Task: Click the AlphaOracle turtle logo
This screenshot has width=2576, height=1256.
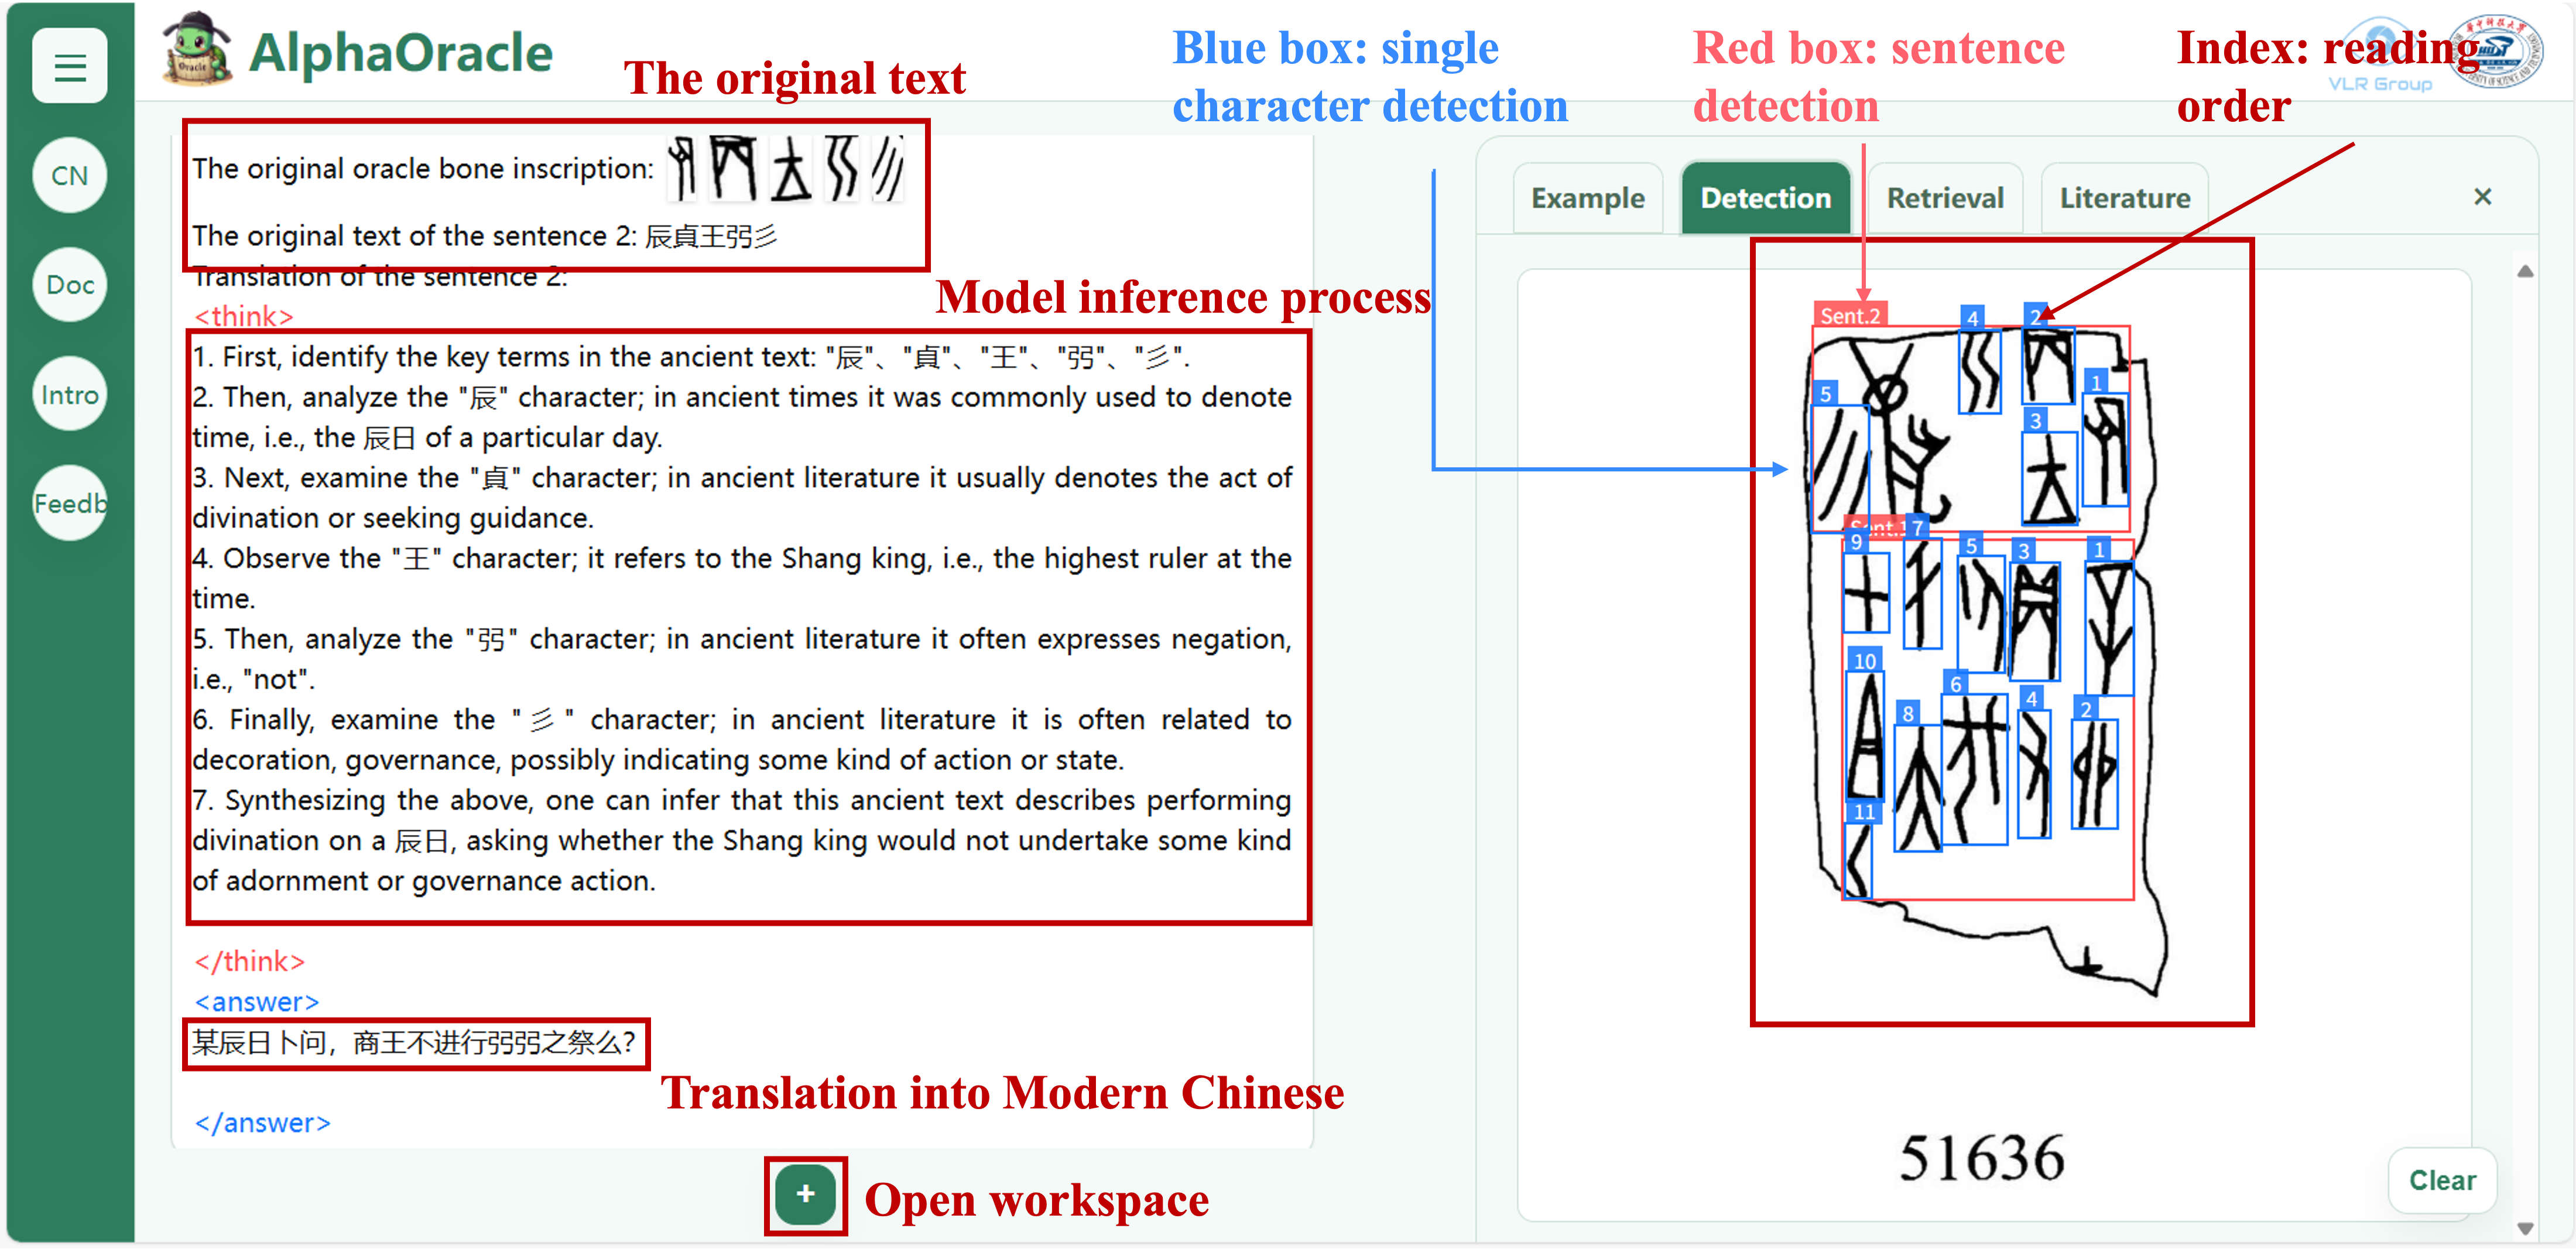Action: point(197,50)
